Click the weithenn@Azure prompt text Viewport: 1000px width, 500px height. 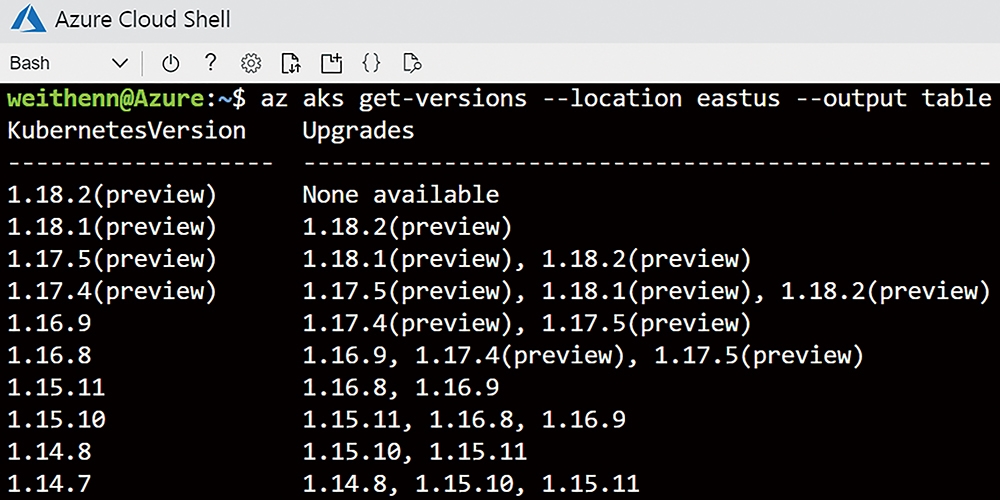coord(105,99)
